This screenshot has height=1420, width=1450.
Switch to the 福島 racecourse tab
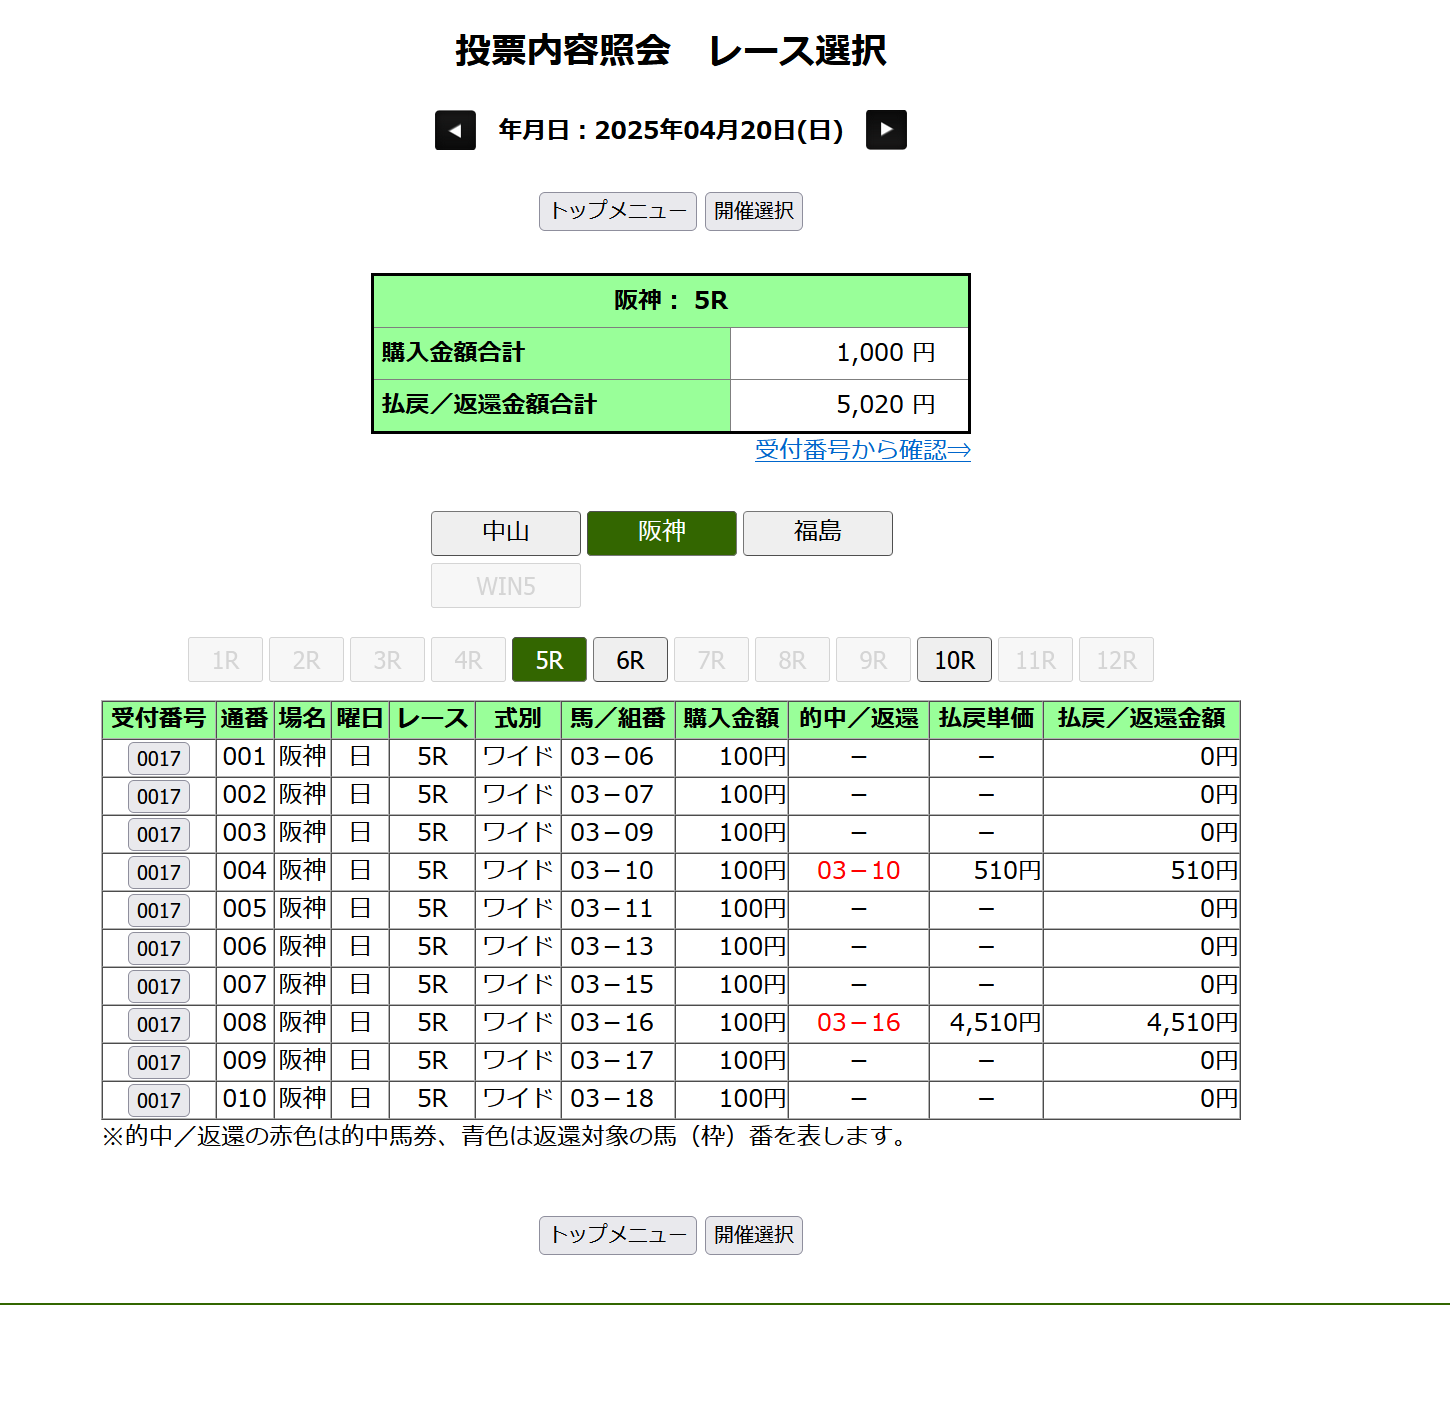tap(817, 533)
